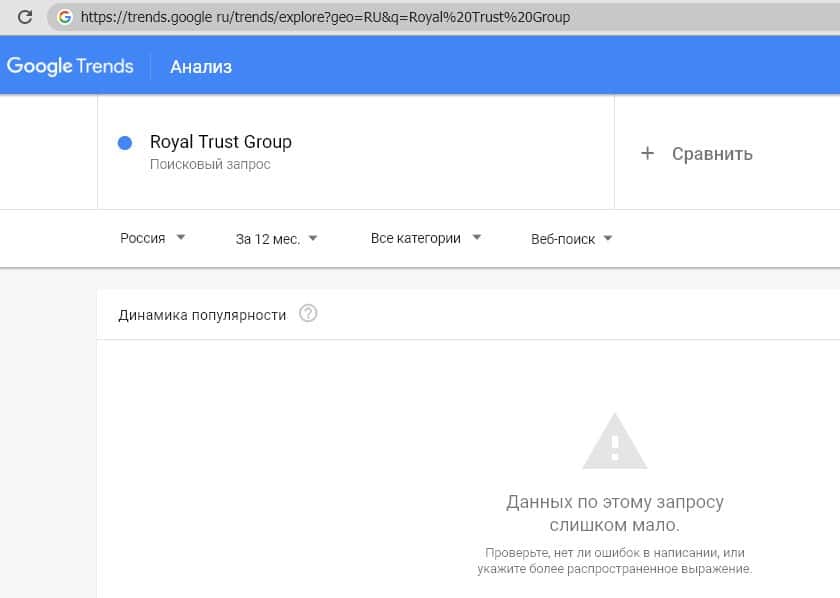Open the Все категории dropdown
The image size is (840, 598).
pyautogui.click(x=426, y=238)
